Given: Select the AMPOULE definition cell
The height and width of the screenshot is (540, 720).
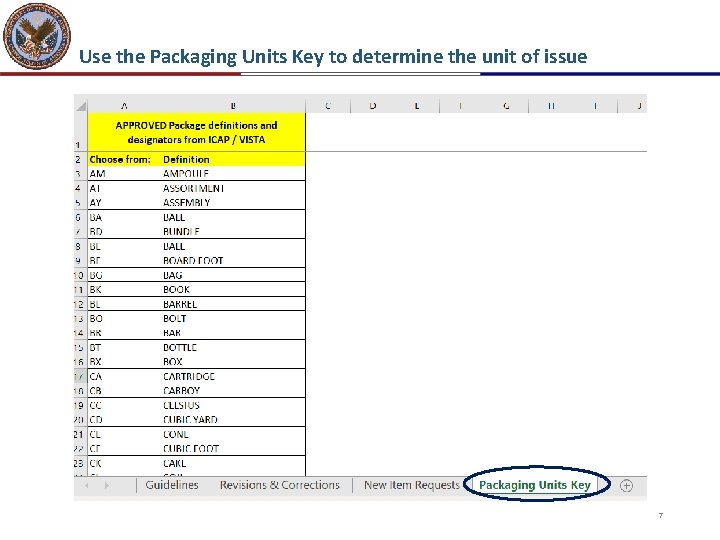Looking at the screenshot, I should pyautogui.click(x=233, y=174).
